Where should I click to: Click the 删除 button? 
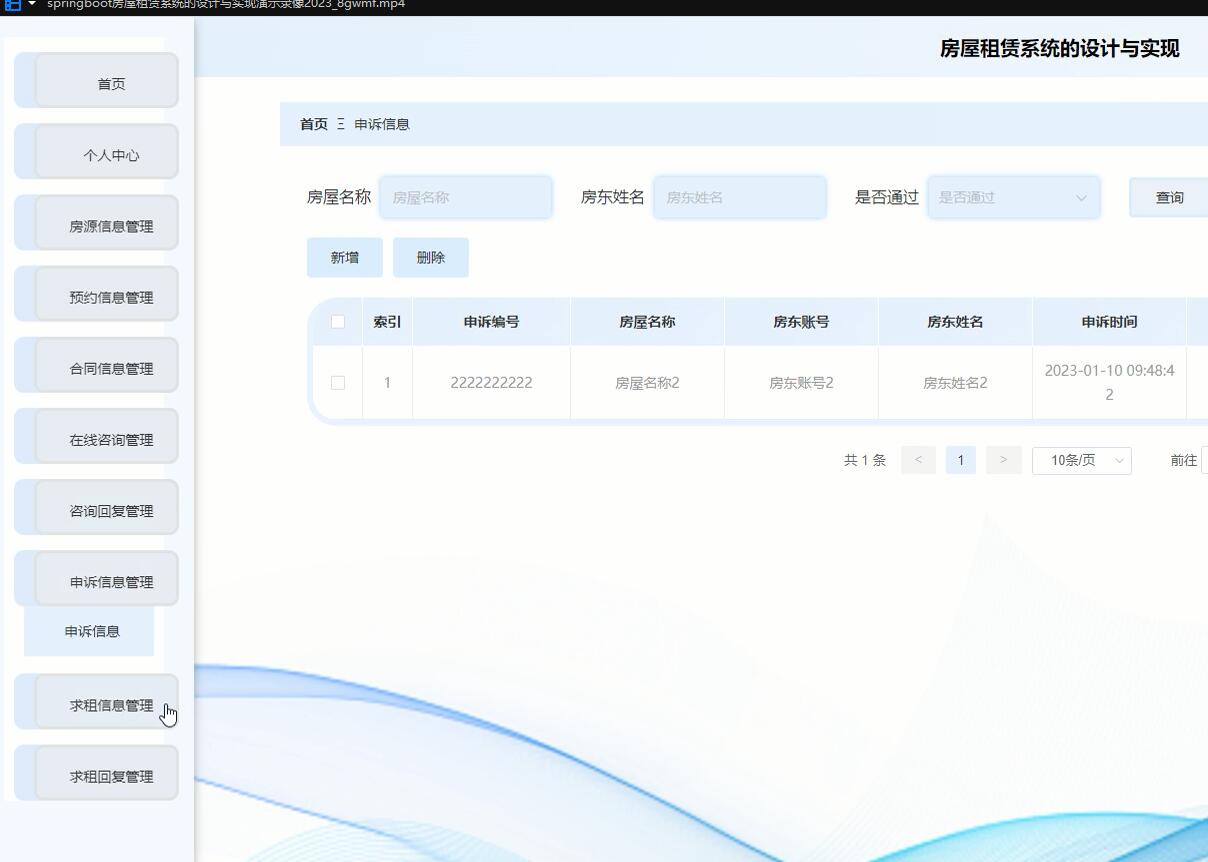point(431,257)
